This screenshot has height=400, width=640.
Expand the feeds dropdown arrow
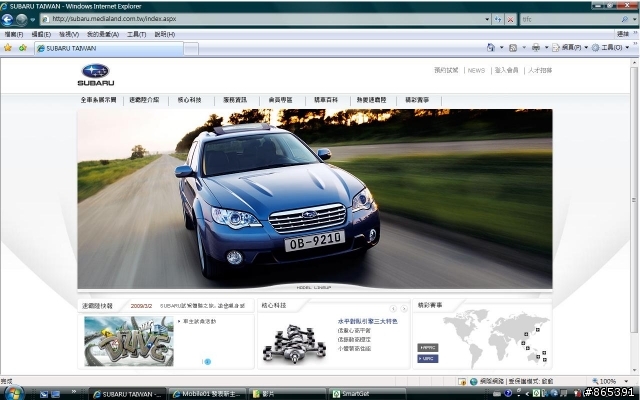point(524,48)
